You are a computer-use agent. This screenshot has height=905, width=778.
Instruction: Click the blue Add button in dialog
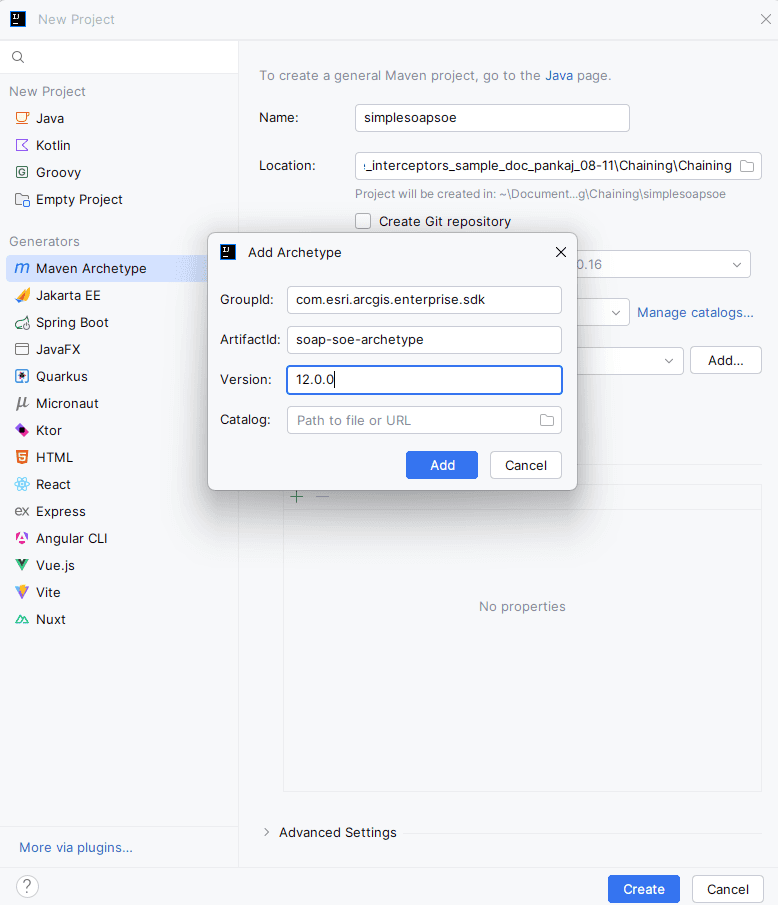click(x=441, y=465)
